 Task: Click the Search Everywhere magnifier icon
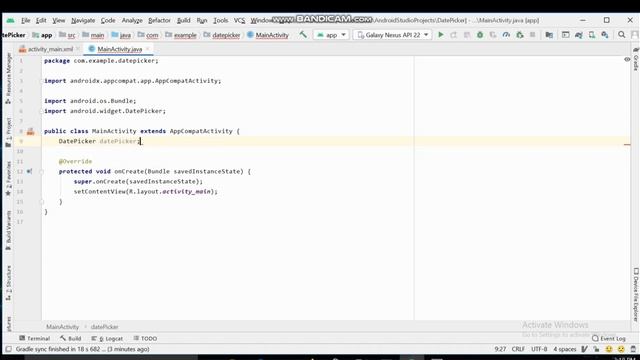click(x=622, y=35)
